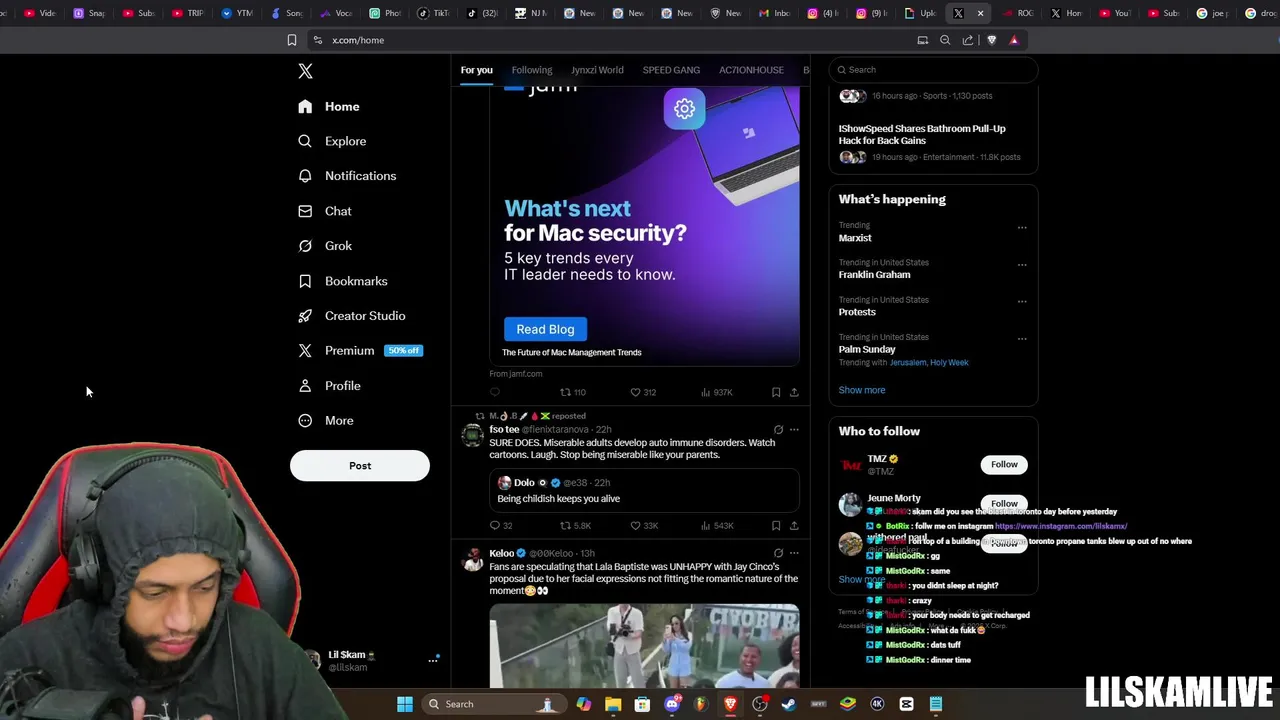Open the fso tee profile avatar

click(x=472, y=435)
